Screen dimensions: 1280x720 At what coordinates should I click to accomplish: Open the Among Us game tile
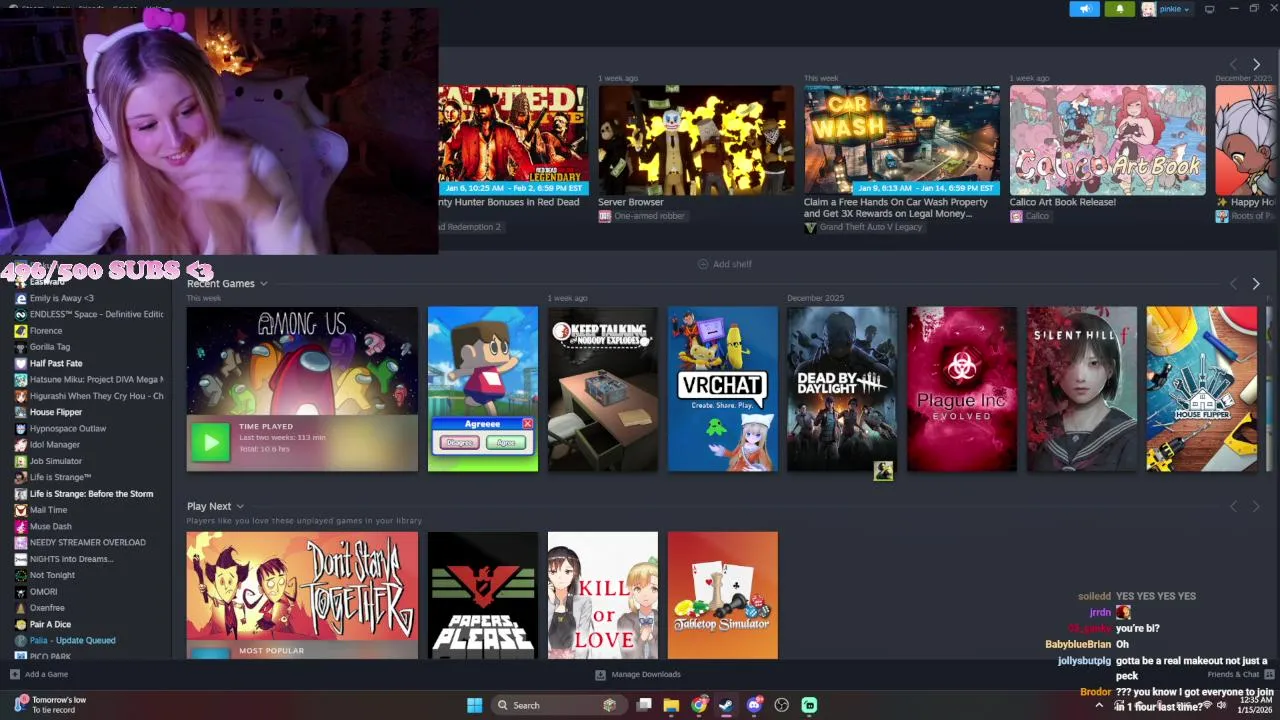[302, 388]
